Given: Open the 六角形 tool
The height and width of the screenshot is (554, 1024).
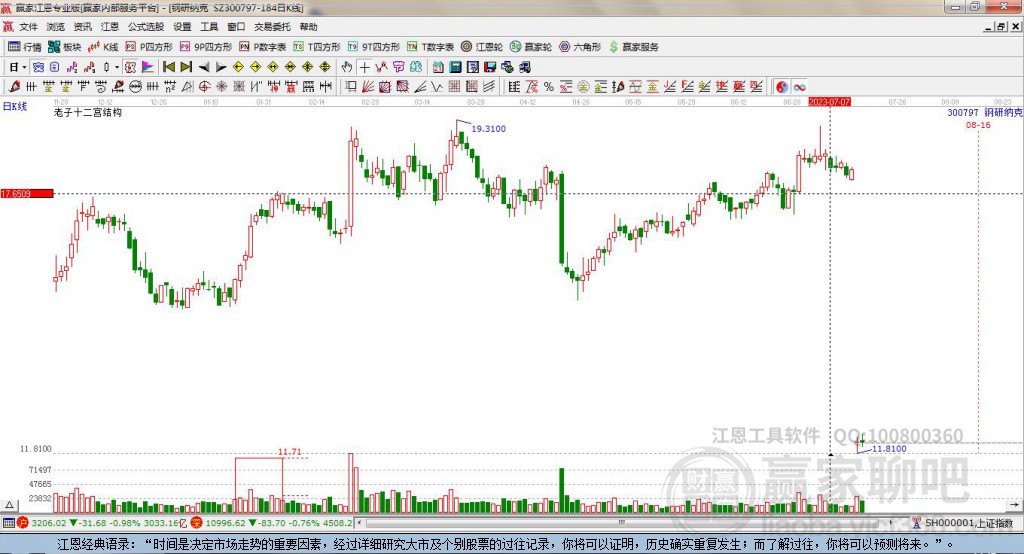Looking at the screenshot, I should point(580,46).
